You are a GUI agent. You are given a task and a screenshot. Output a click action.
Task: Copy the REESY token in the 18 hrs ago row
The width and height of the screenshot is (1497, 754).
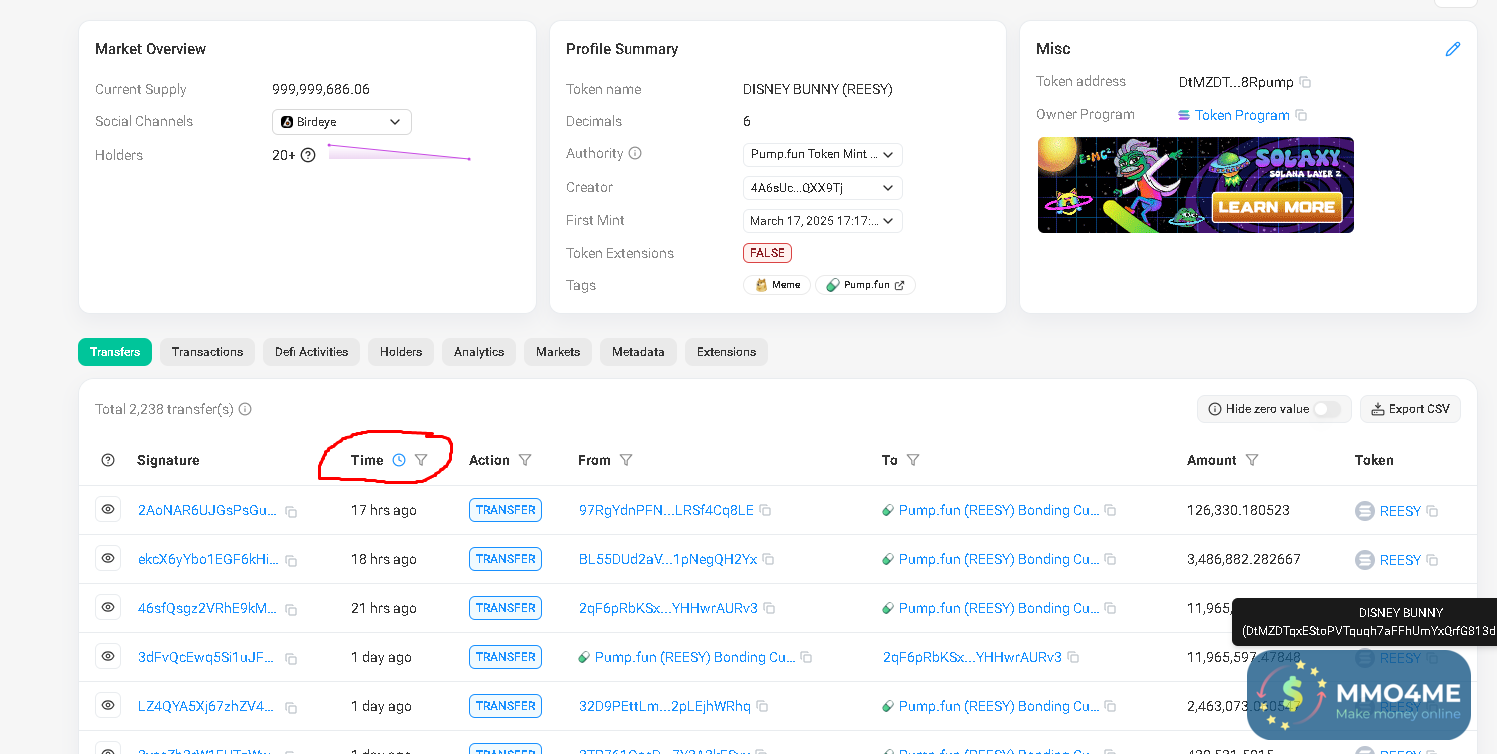[x=1432, y=560]
